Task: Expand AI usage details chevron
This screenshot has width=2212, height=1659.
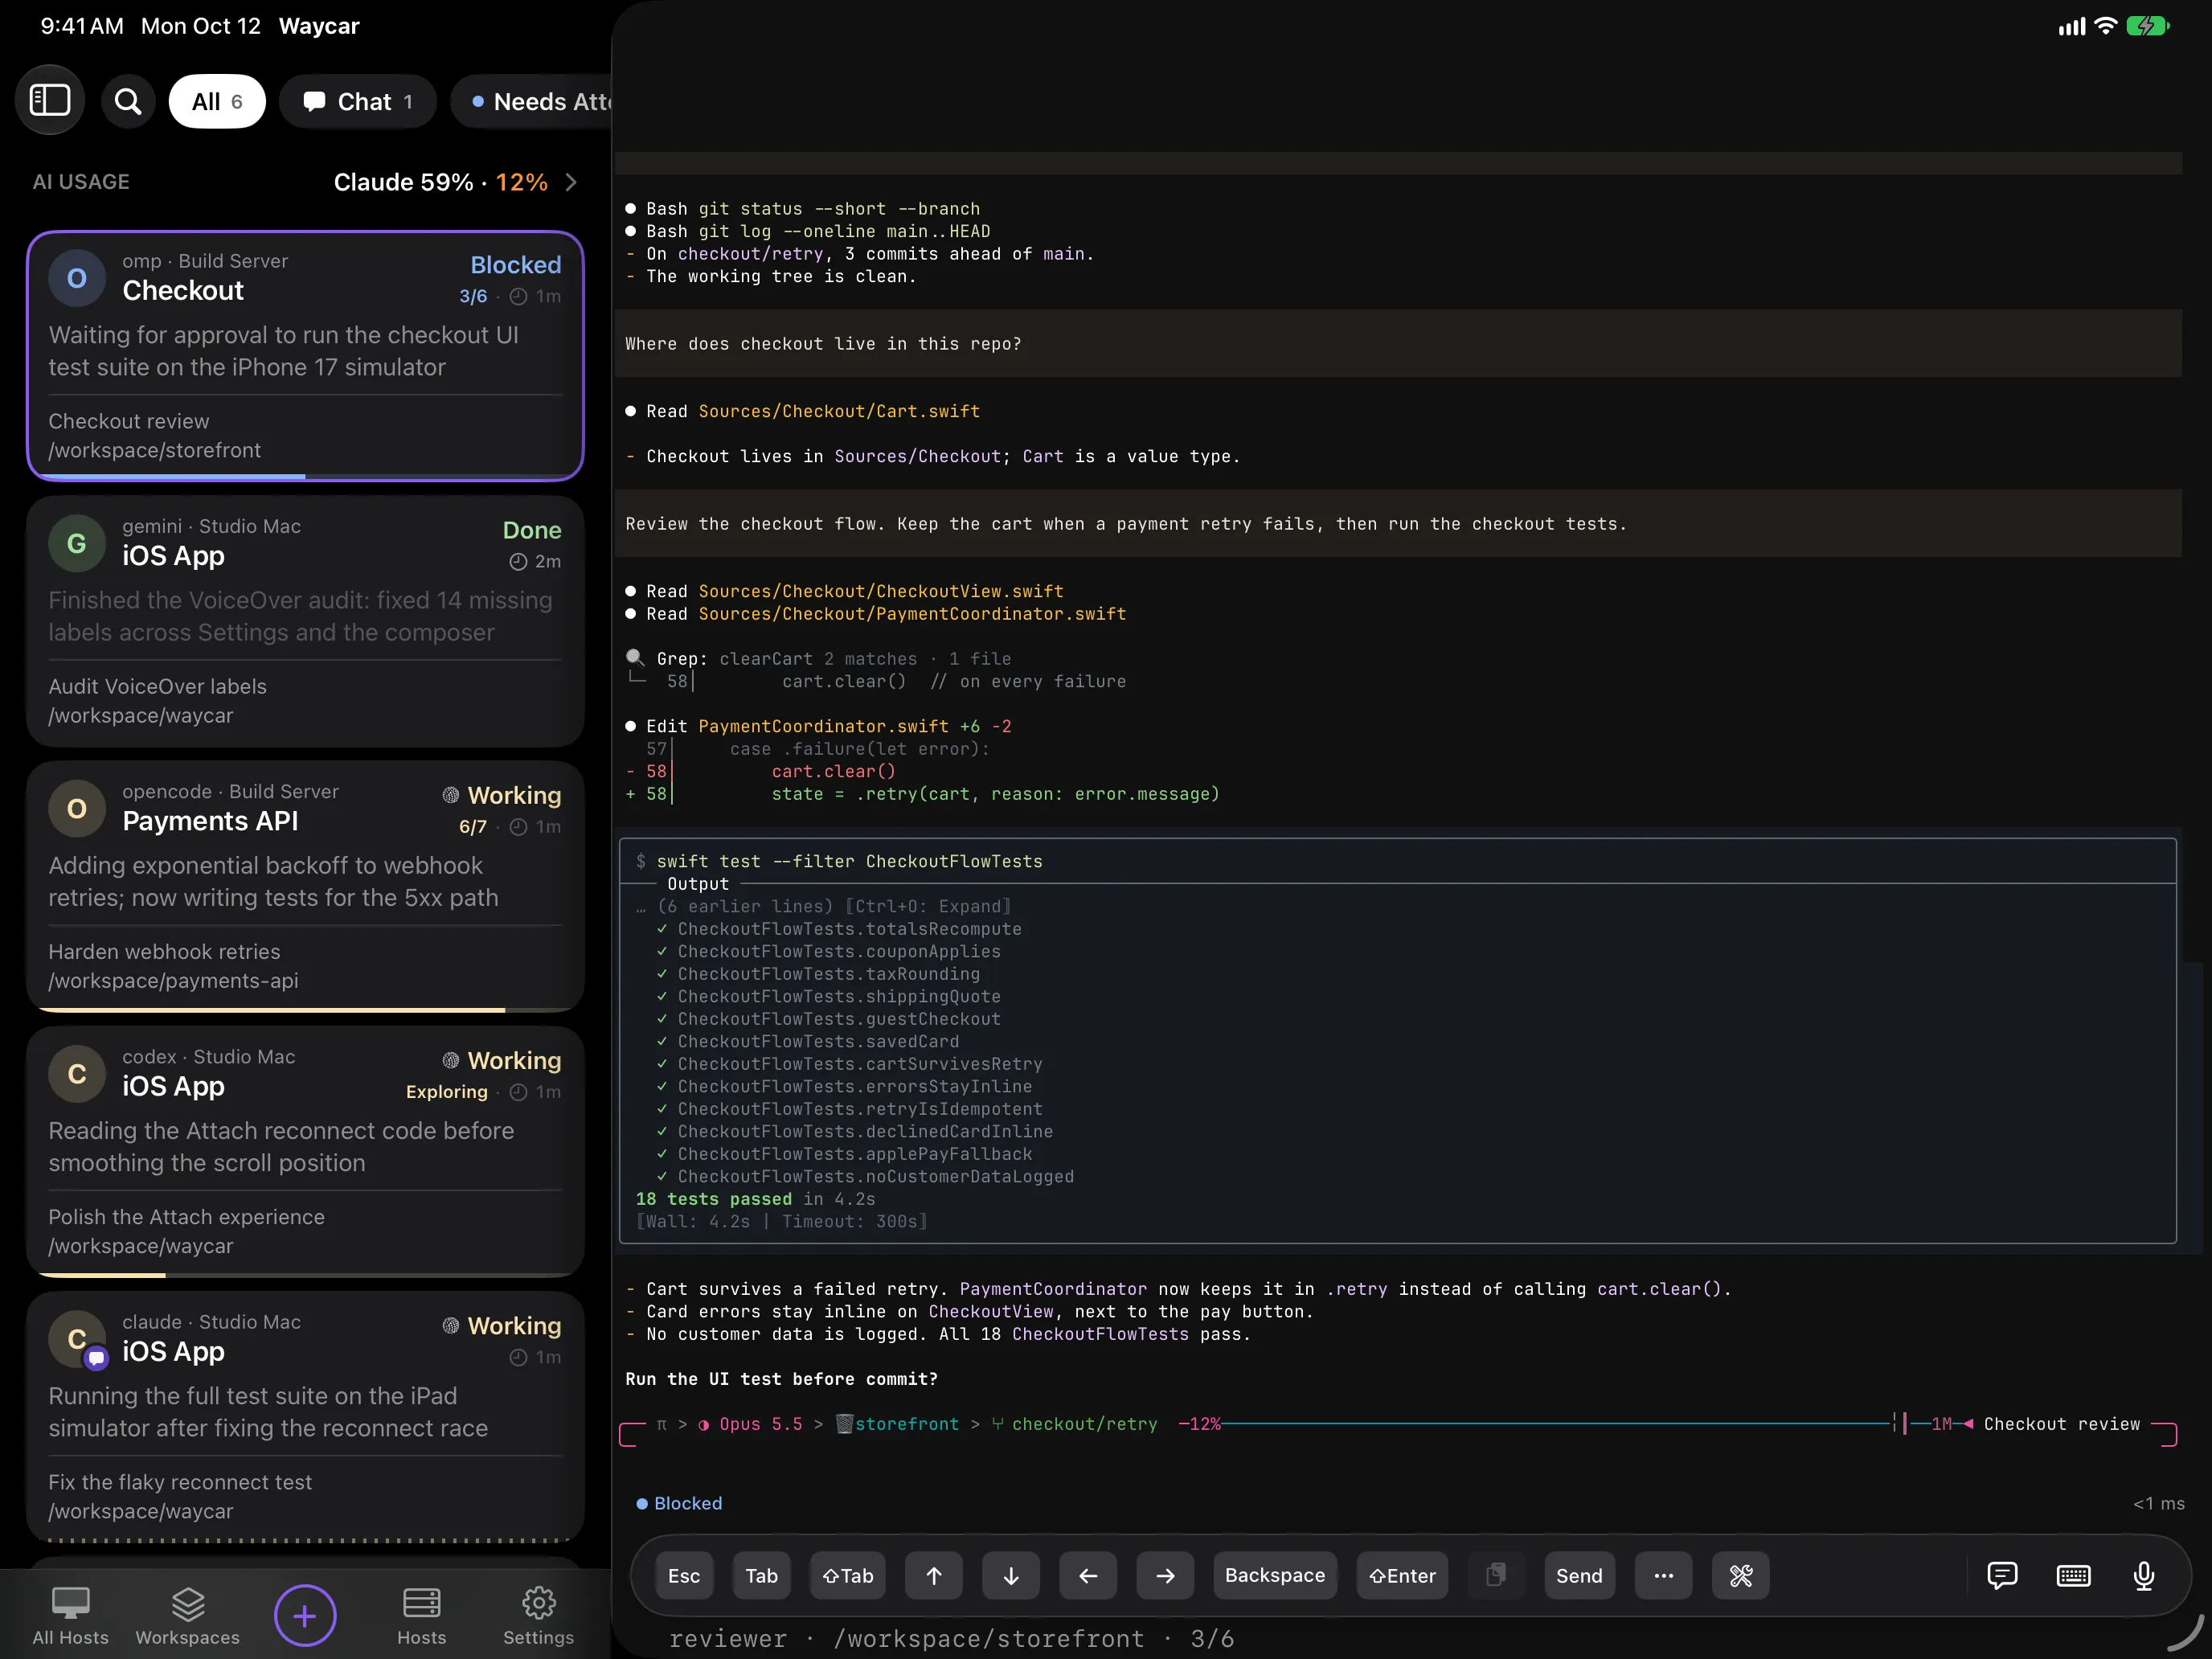Action: [x=571, y=182]
